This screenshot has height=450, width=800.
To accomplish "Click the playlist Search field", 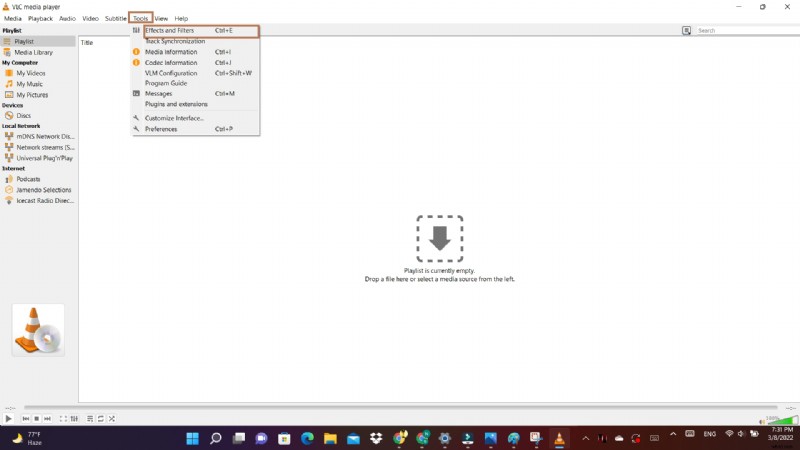I will click(x=740, y=31).
